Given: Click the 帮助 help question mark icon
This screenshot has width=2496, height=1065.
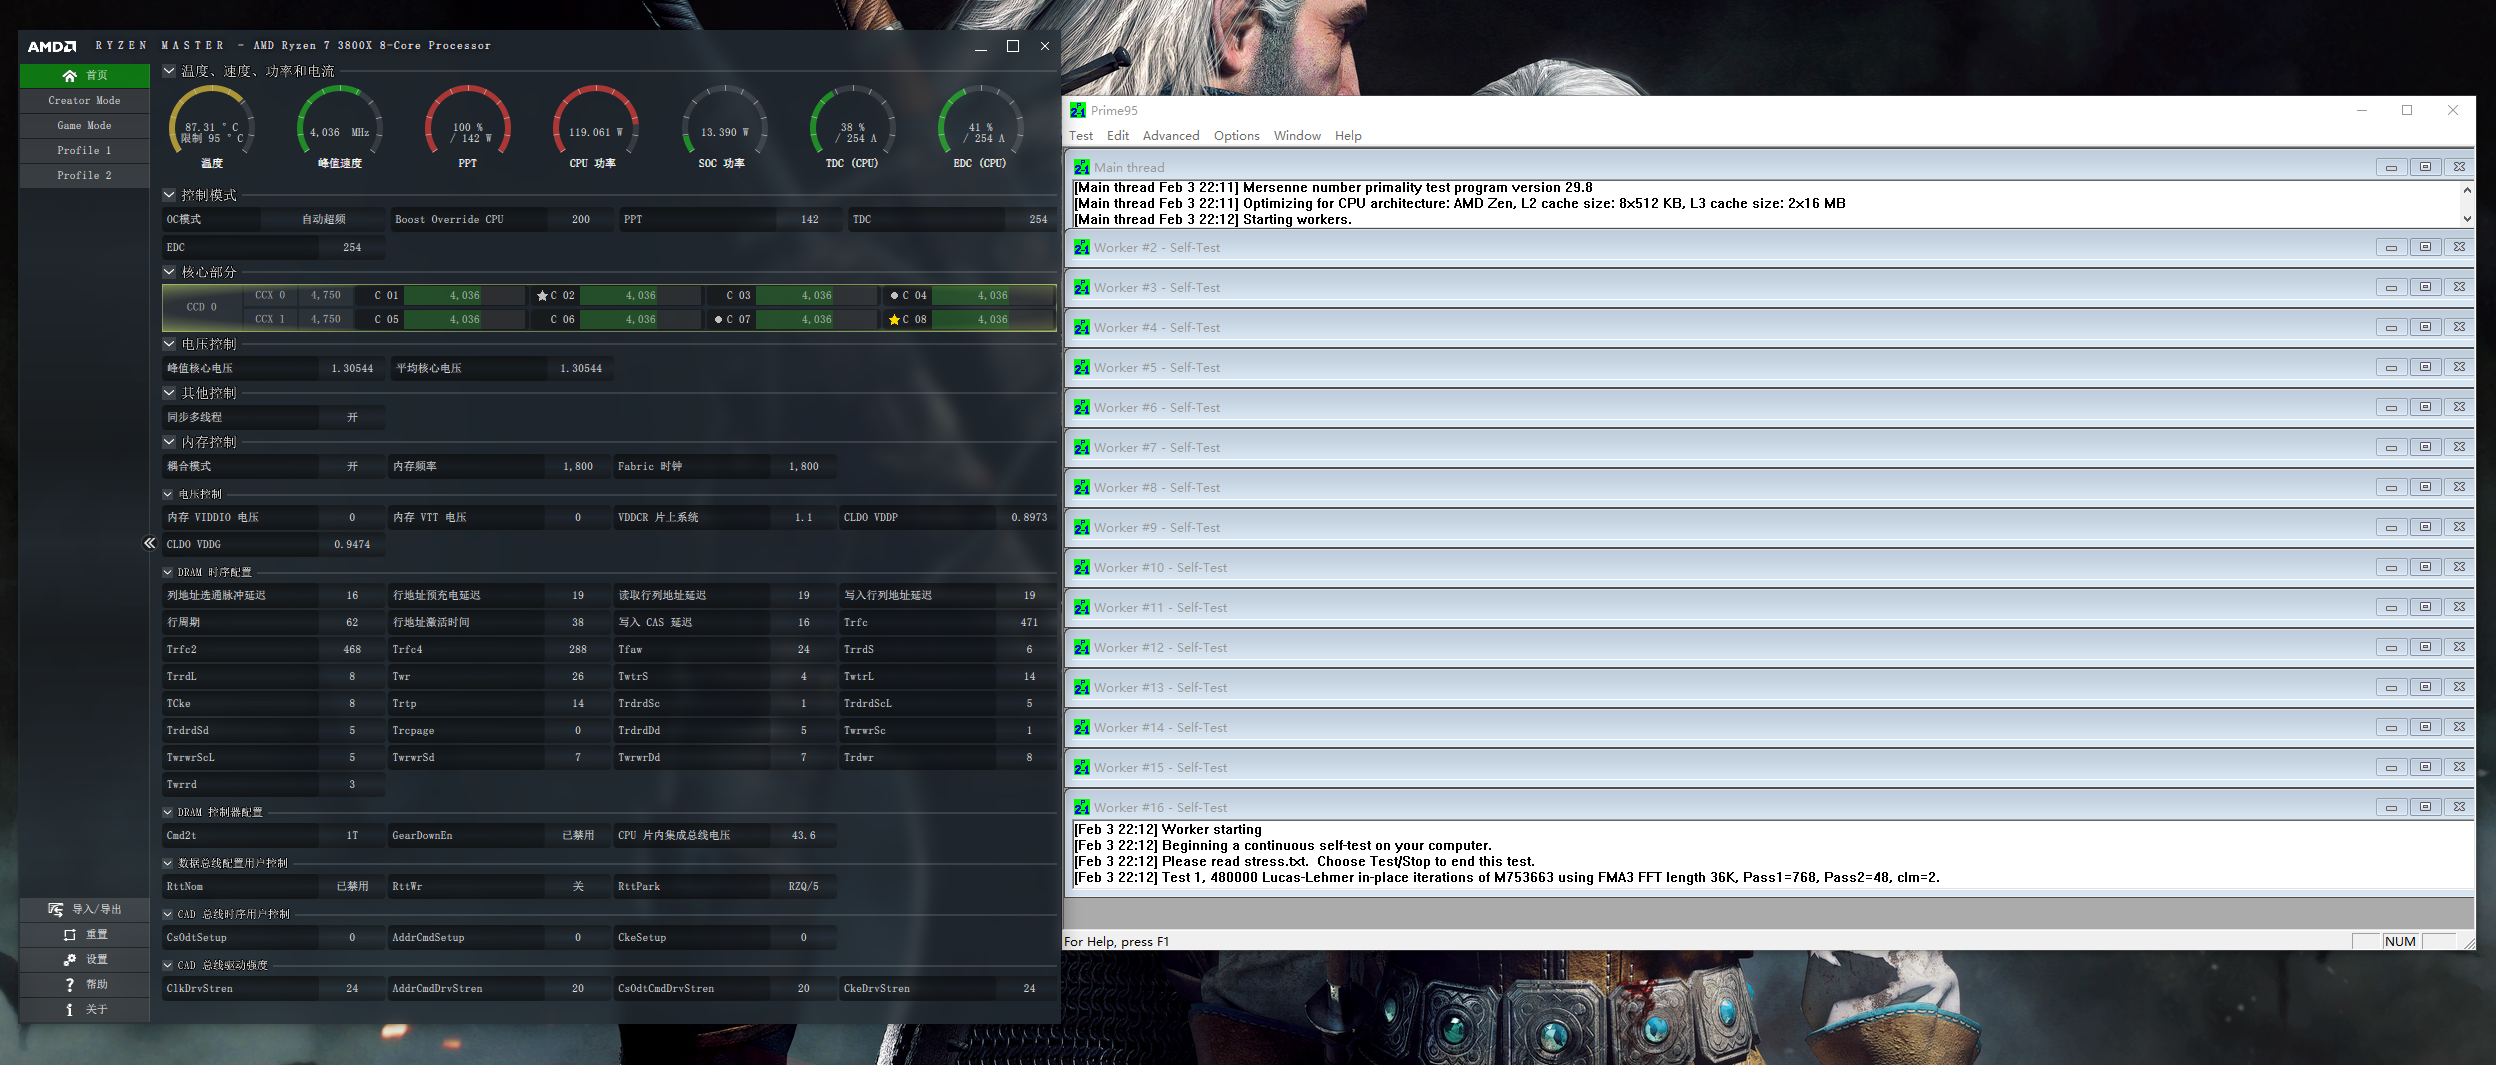Looking at the screenshot, I should tap(69, 984).
